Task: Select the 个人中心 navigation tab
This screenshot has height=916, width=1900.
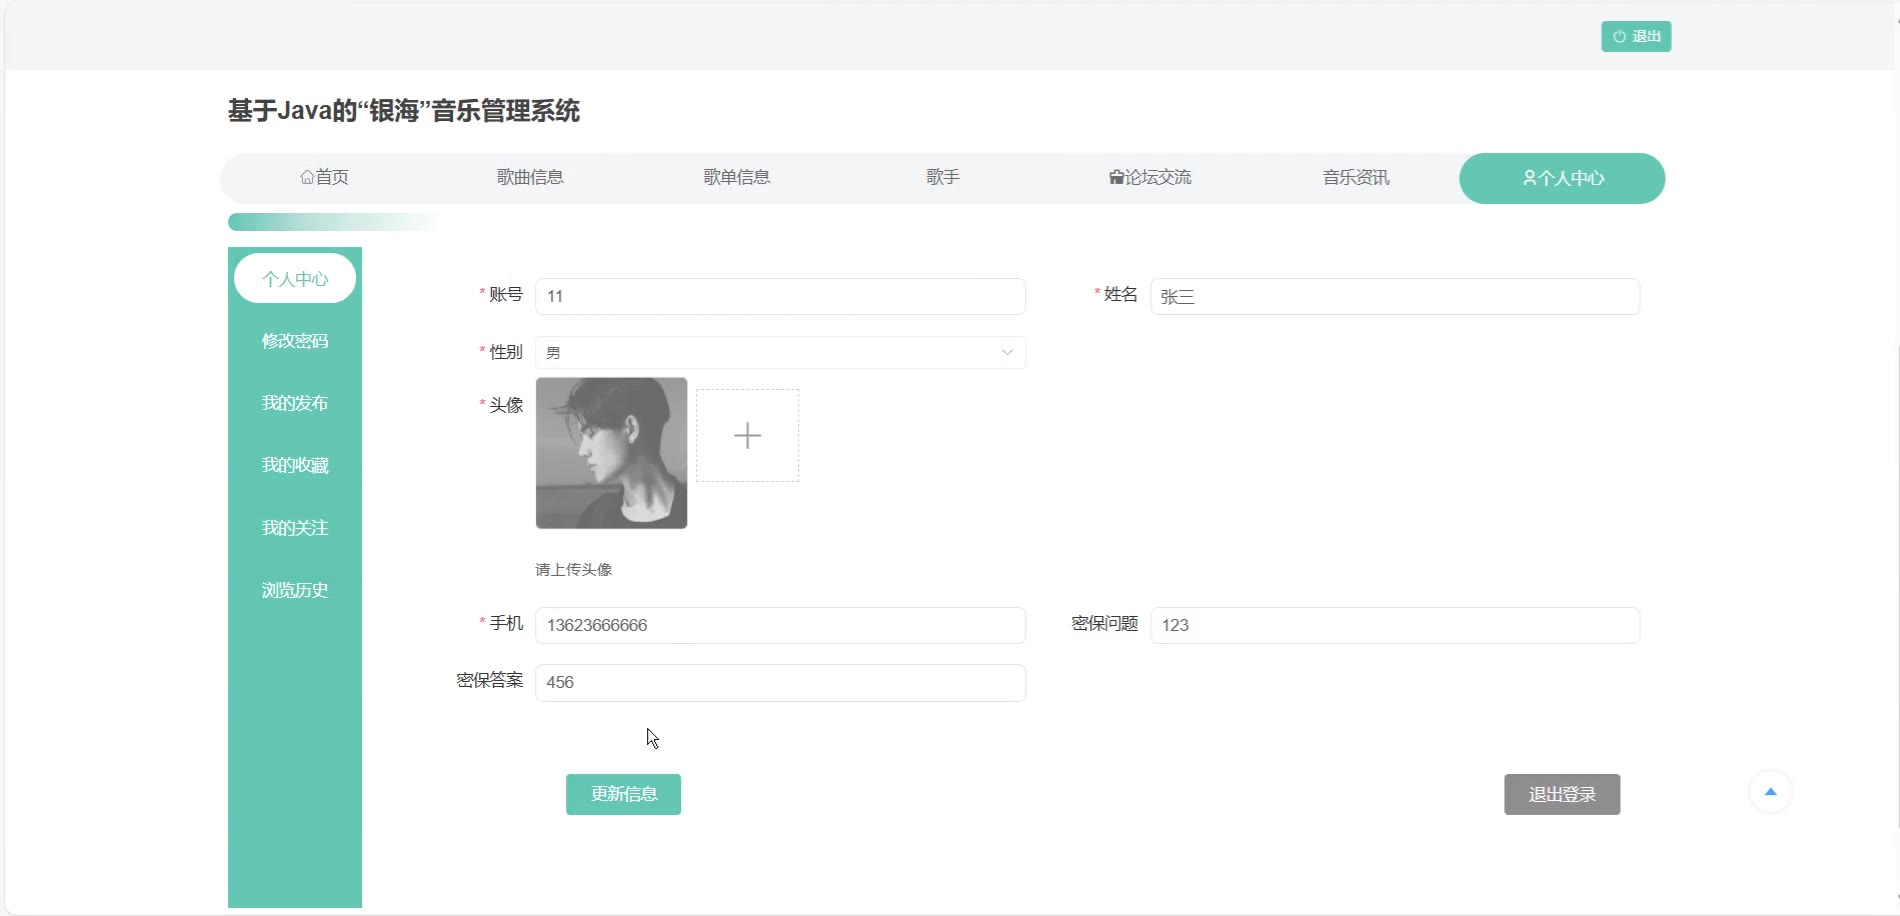Action: click(x=1562, y=178)
